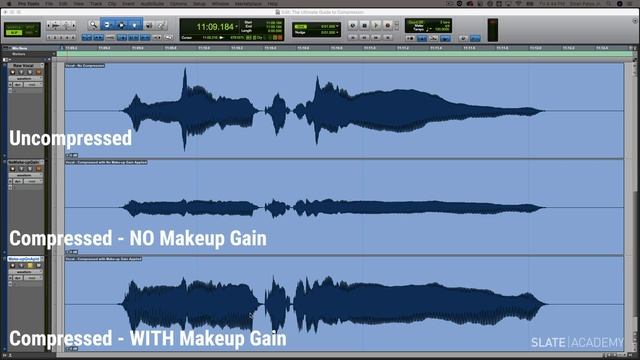
Task: Toggle solo on the third (makeup gain) track
Action: [x=30, y=266]
